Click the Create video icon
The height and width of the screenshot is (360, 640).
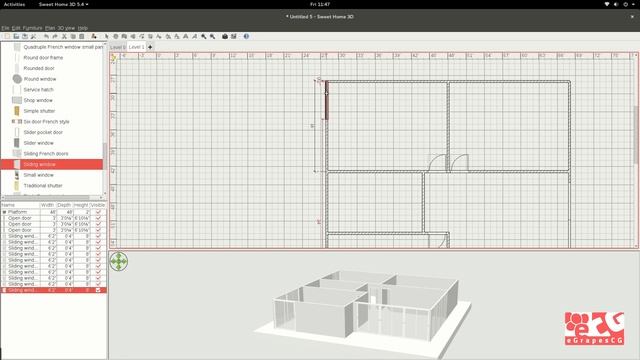point(233,36)
